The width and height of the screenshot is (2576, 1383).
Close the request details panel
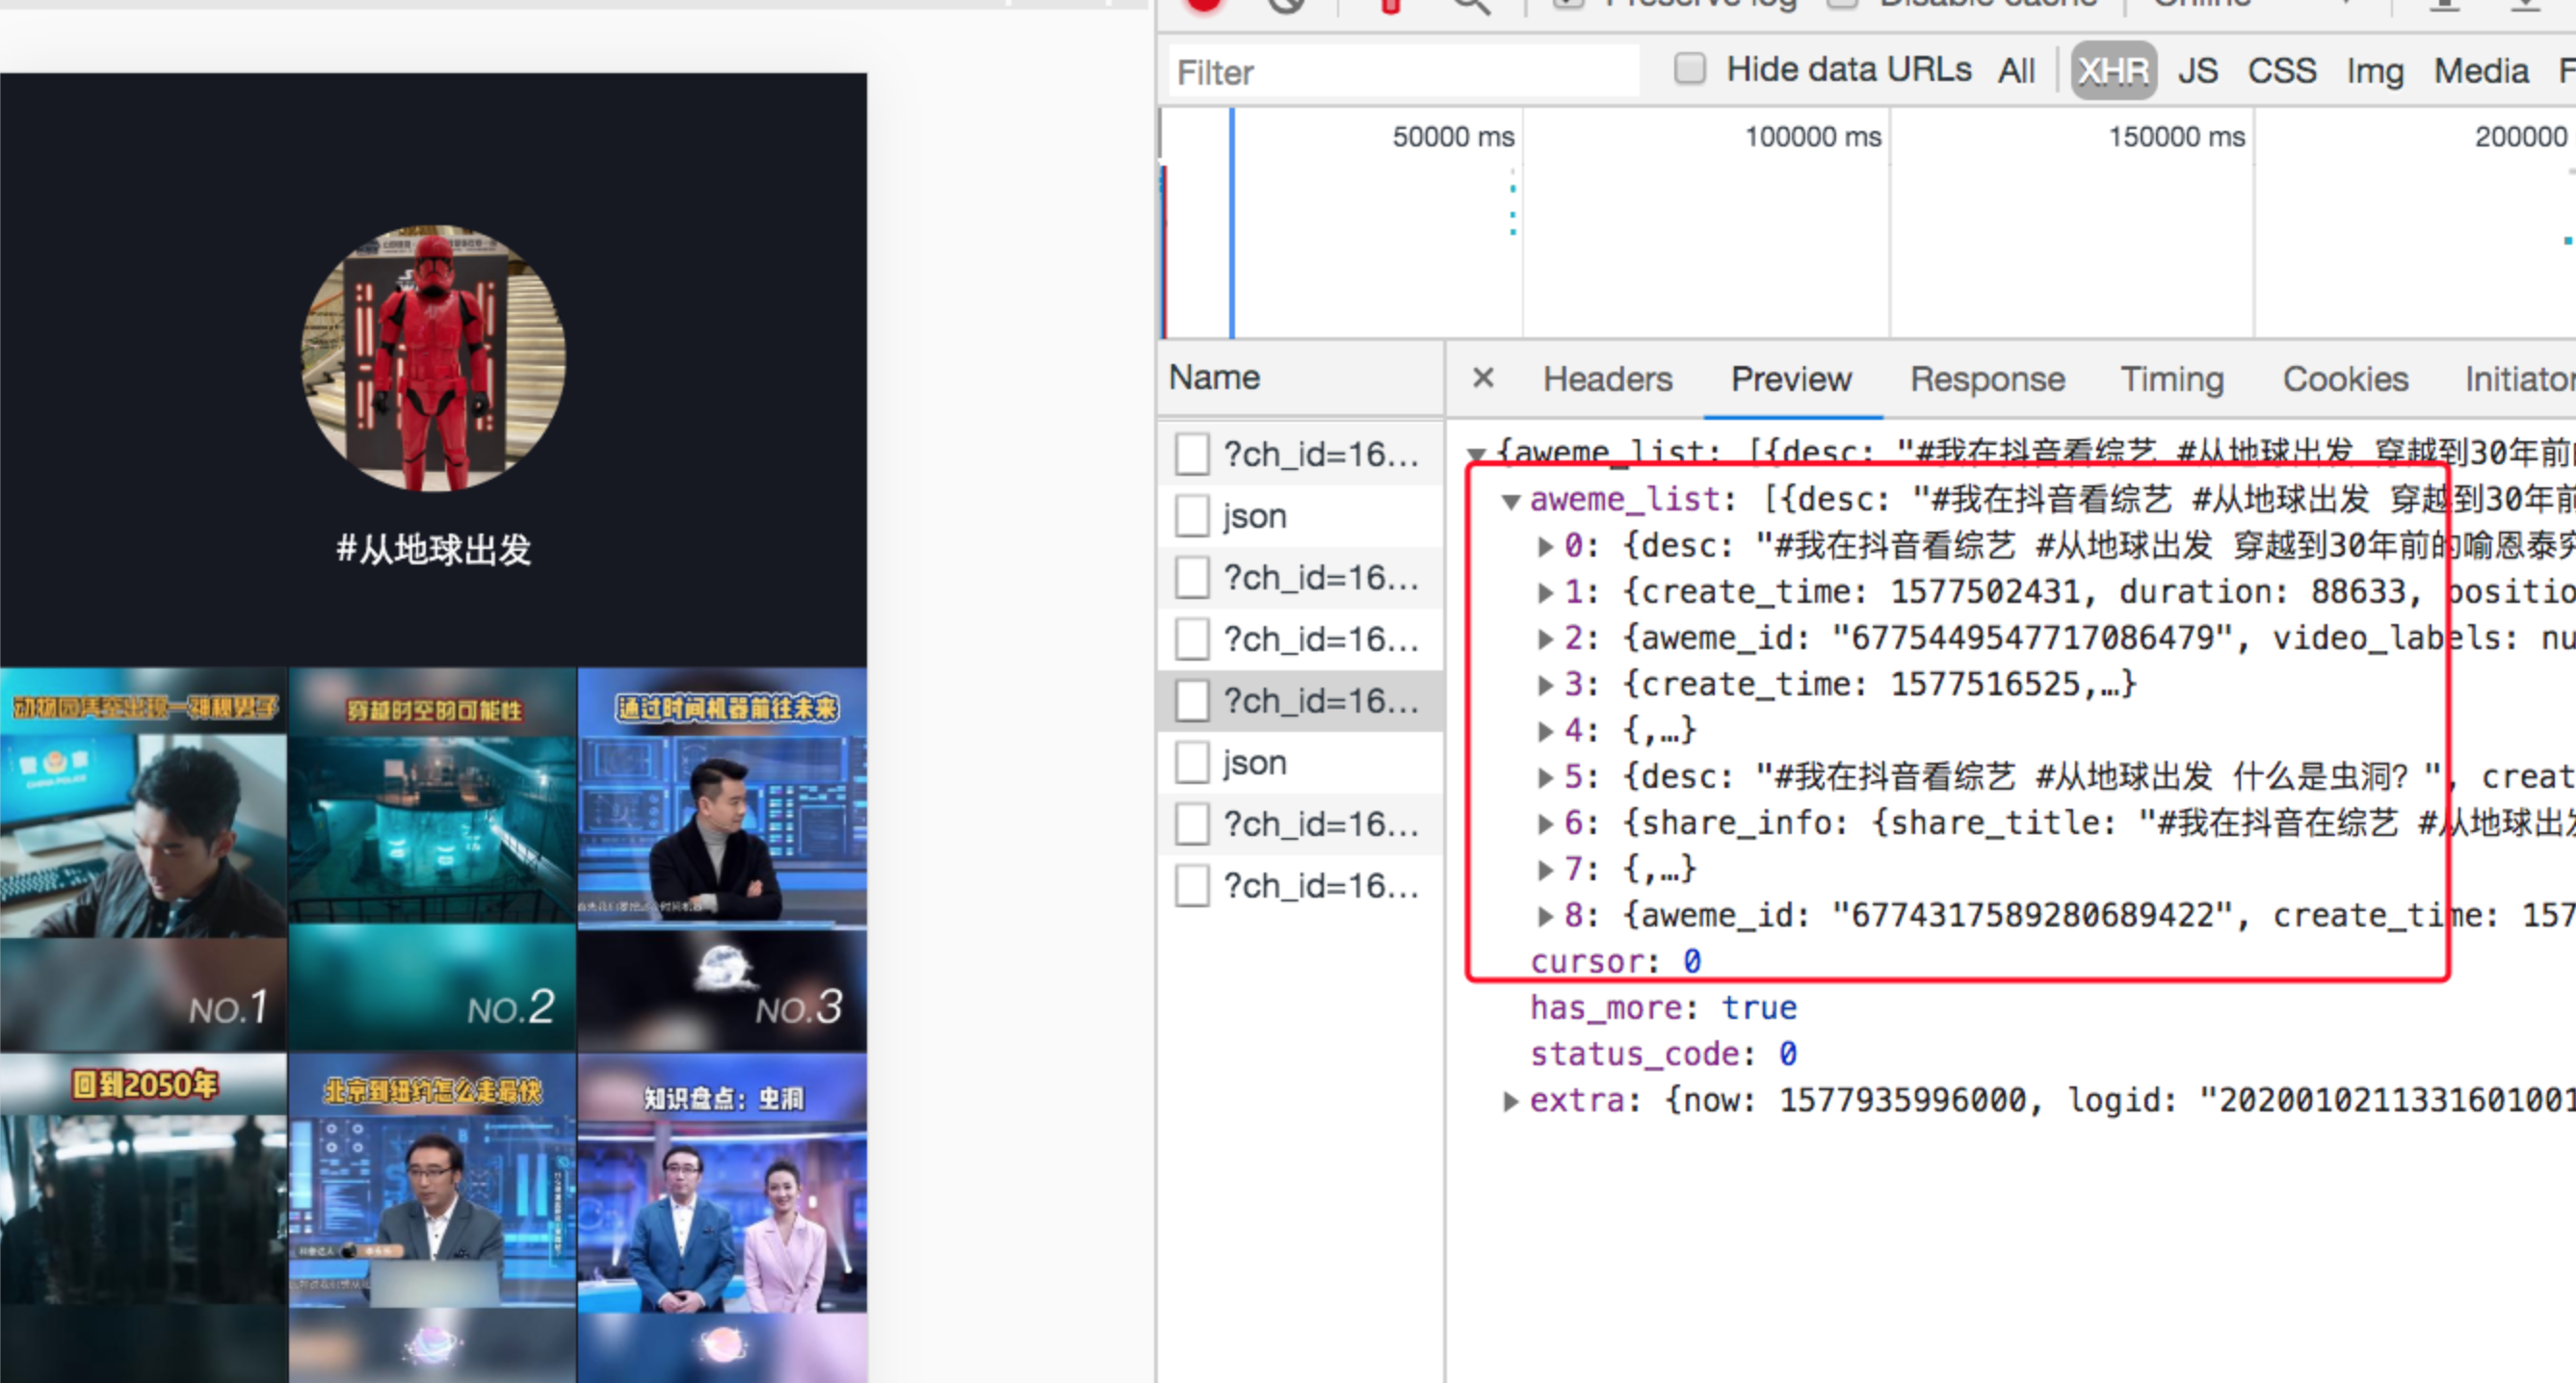coord(1483,378)
